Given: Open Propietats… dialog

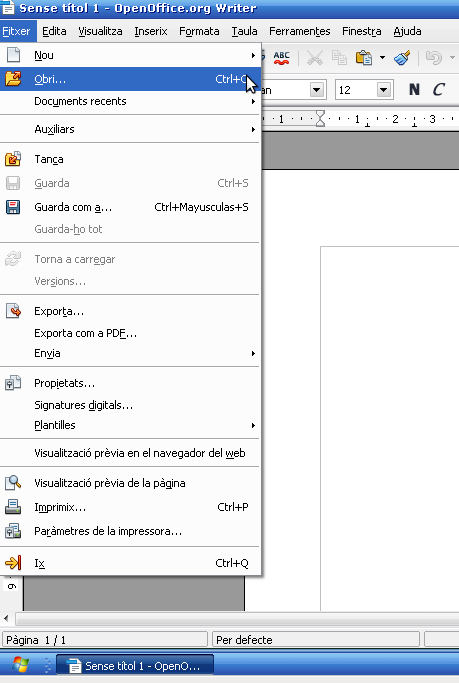Looking at the screenshot, I should (130, 383).
